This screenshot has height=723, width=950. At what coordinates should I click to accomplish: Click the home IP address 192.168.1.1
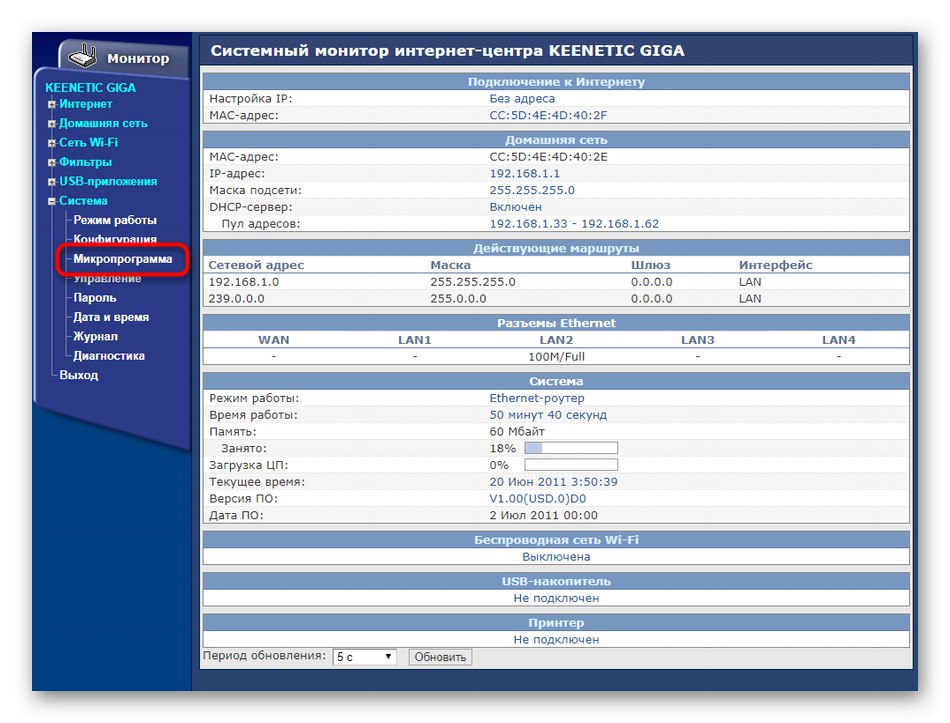(525, 173)
